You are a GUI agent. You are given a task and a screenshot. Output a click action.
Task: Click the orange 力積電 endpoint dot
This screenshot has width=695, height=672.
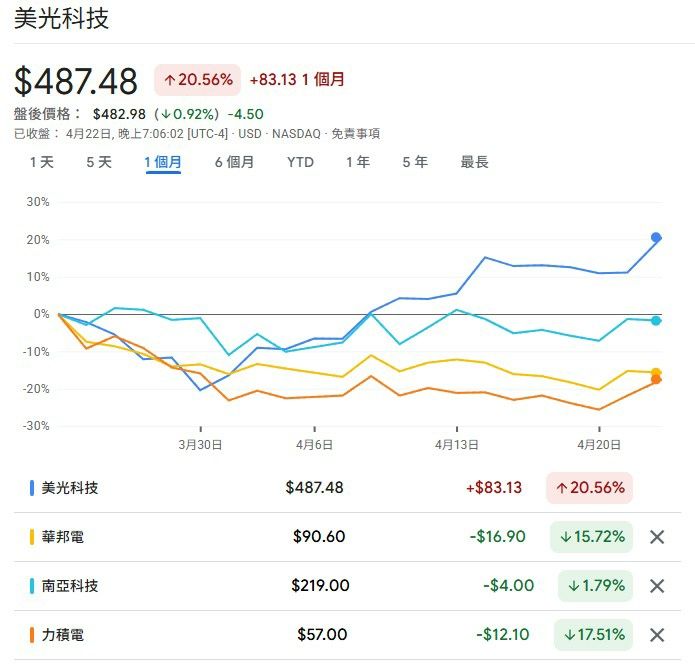[x=656, y=379]
